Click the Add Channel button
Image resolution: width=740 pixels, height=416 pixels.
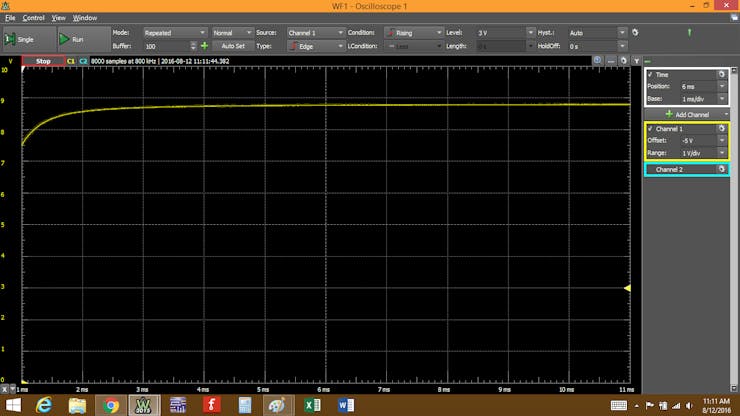pos(686,115)
